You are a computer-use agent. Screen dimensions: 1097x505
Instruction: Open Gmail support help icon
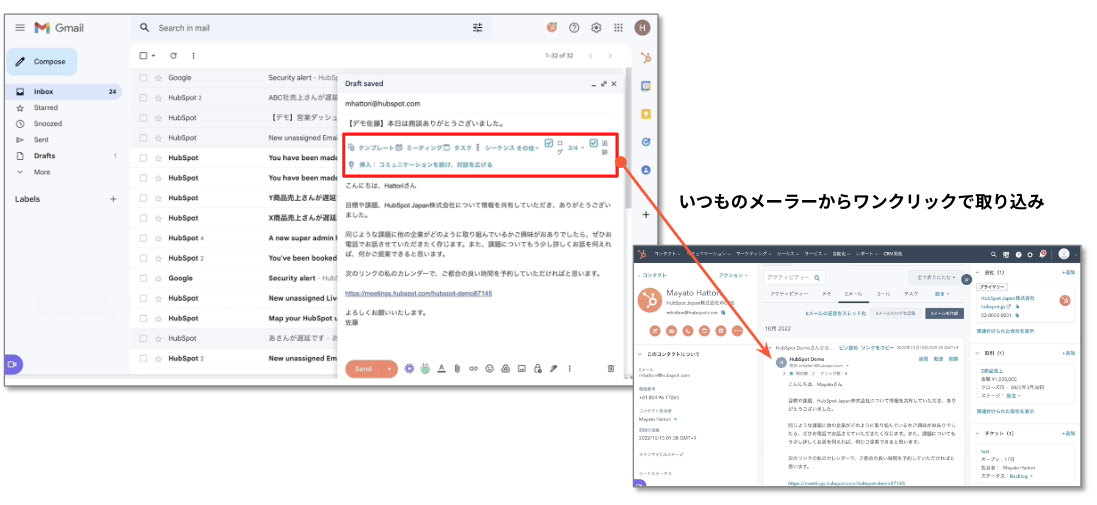click(574, 28)
